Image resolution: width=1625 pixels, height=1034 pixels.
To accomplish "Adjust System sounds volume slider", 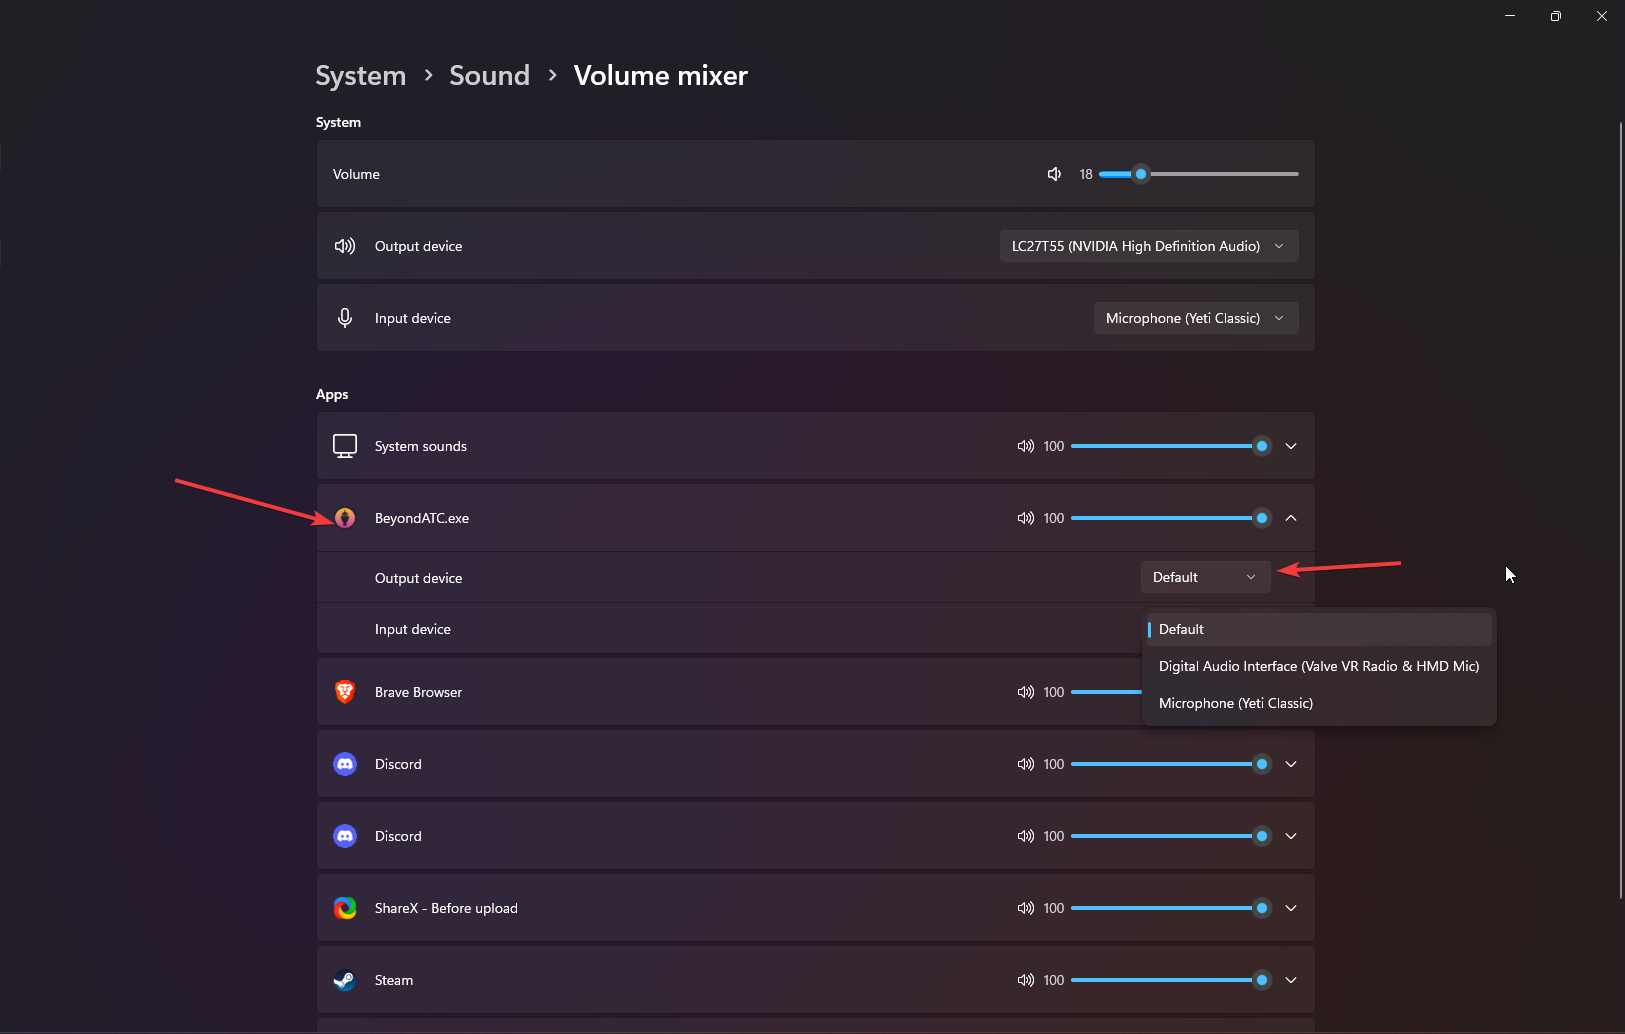I will 1170,446.
